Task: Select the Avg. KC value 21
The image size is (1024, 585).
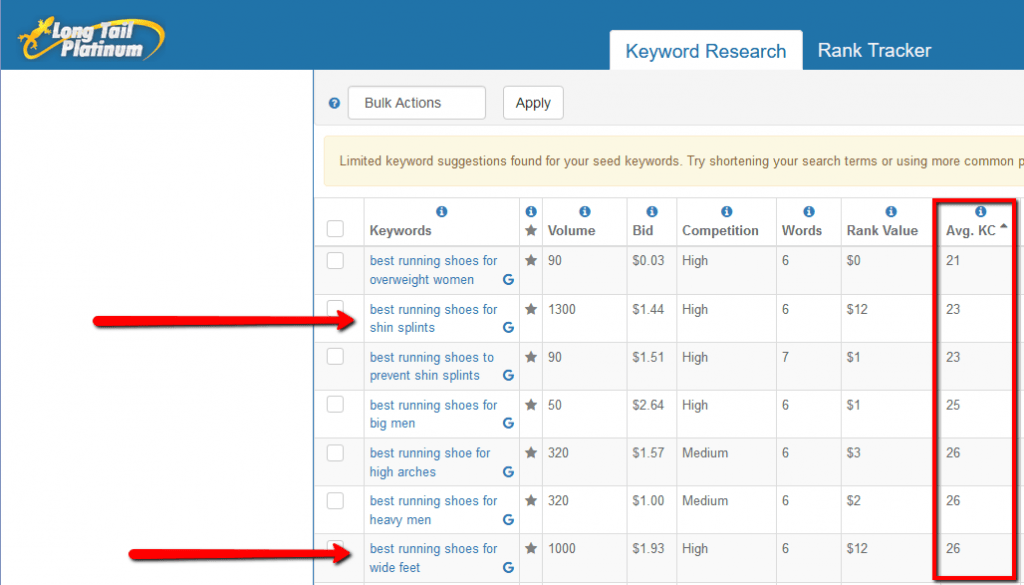Action: [x=953, y=261]
